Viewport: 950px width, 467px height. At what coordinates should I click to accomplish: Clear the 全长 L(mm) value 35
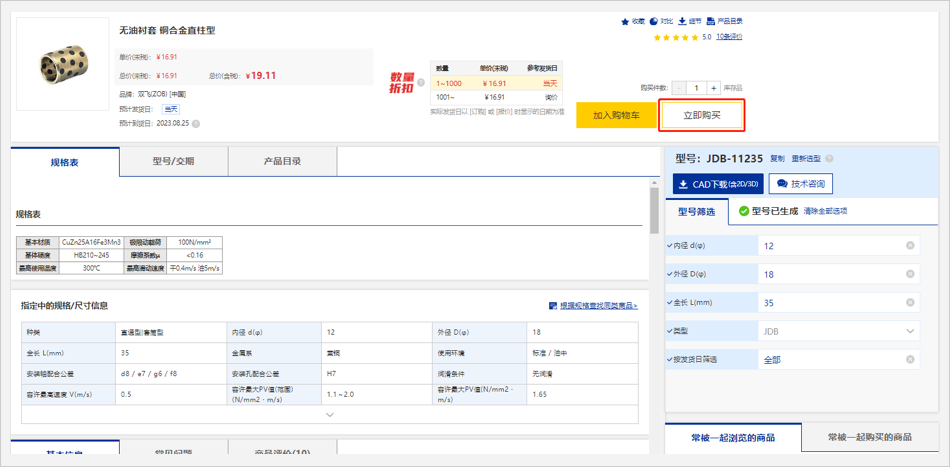tap(910, 302)
